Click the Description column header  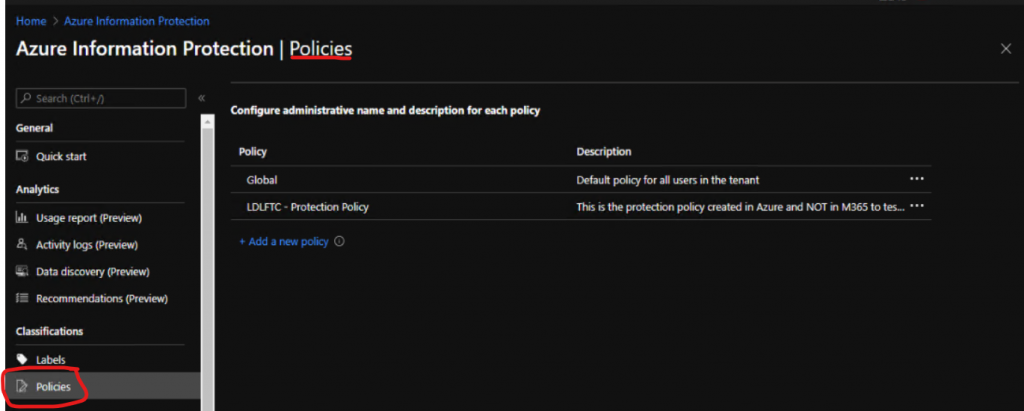pyautogui.click(x=603, y=152)
